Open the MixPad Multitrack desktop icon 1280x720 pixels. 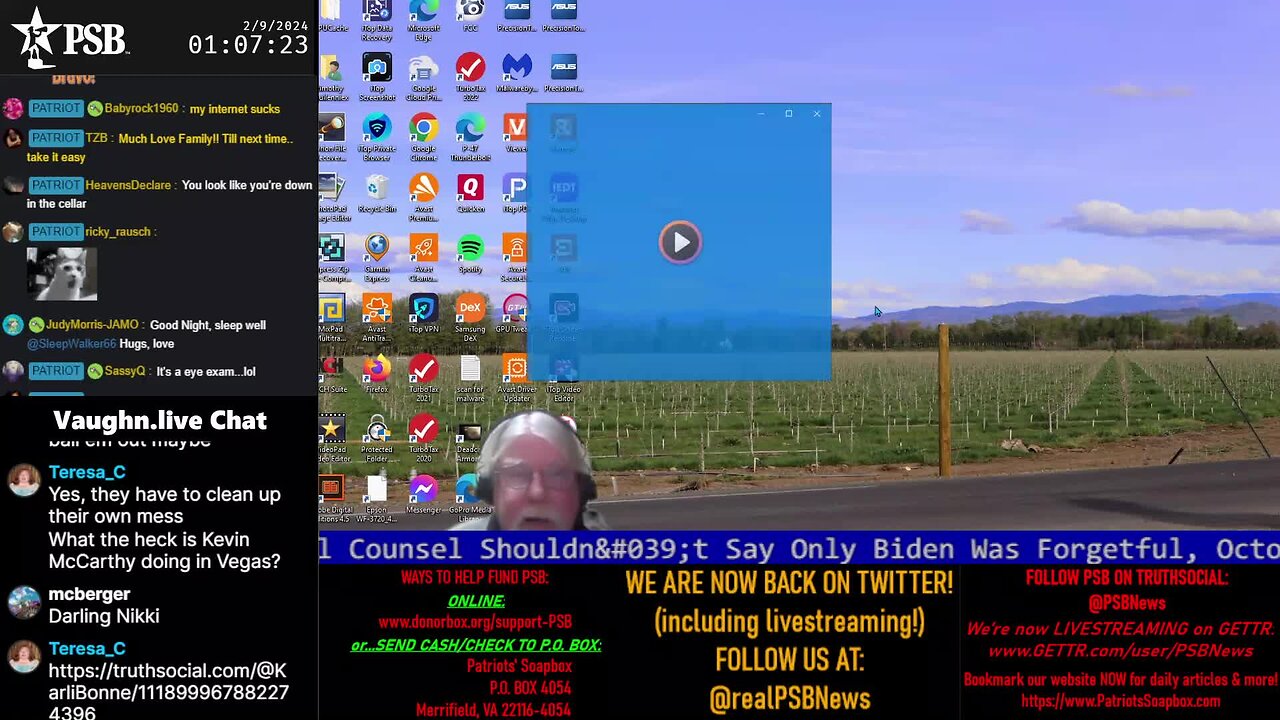(331, 318)
